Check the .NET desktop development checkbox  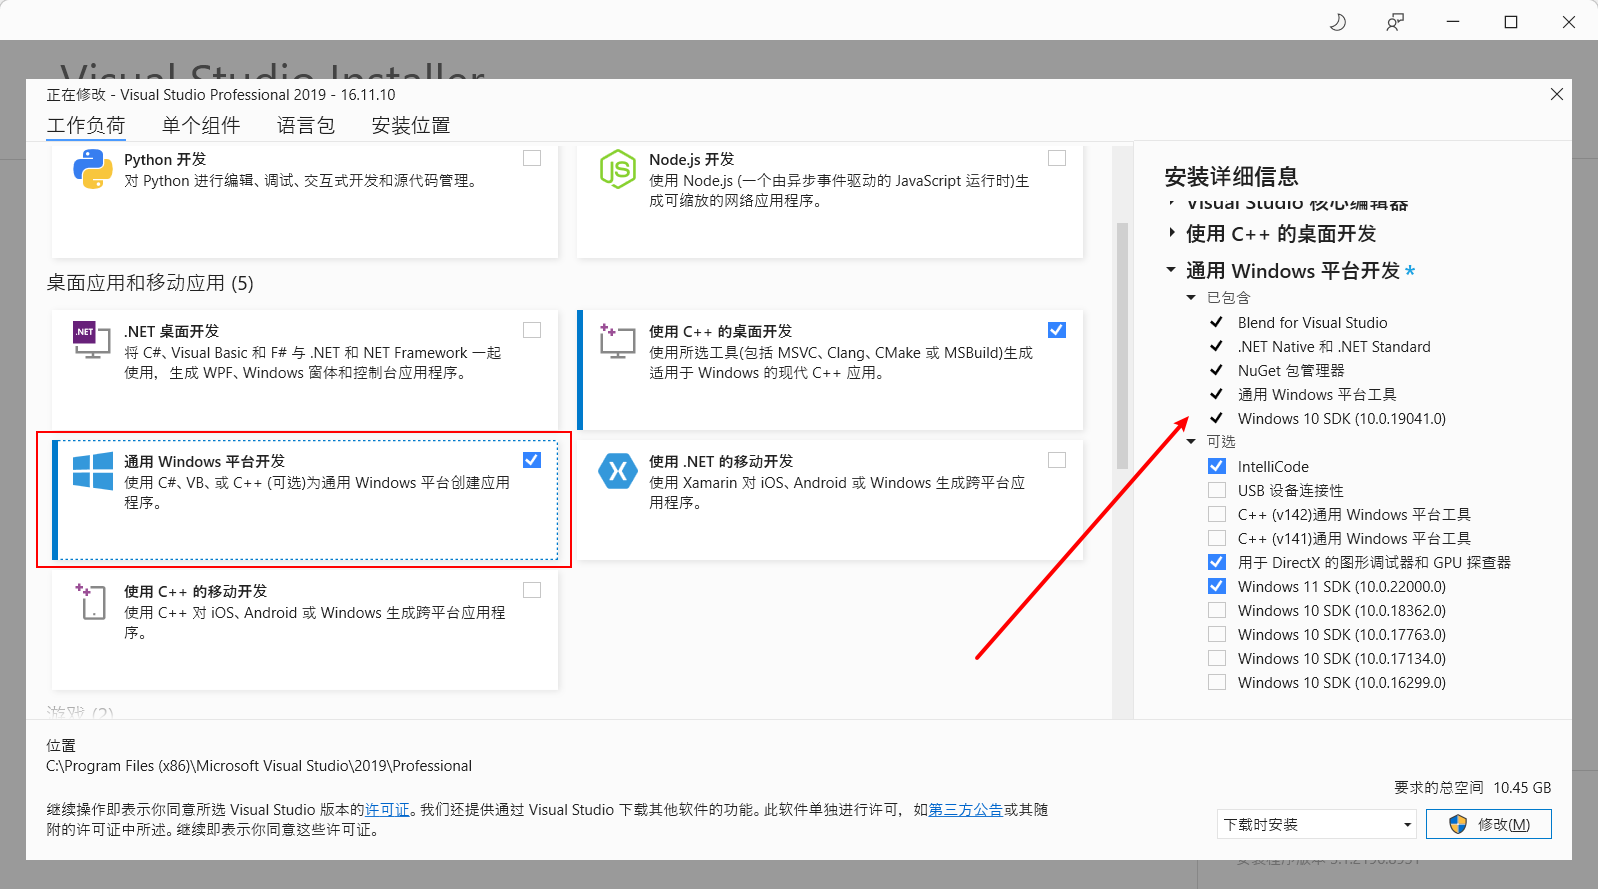click(532, 330)
